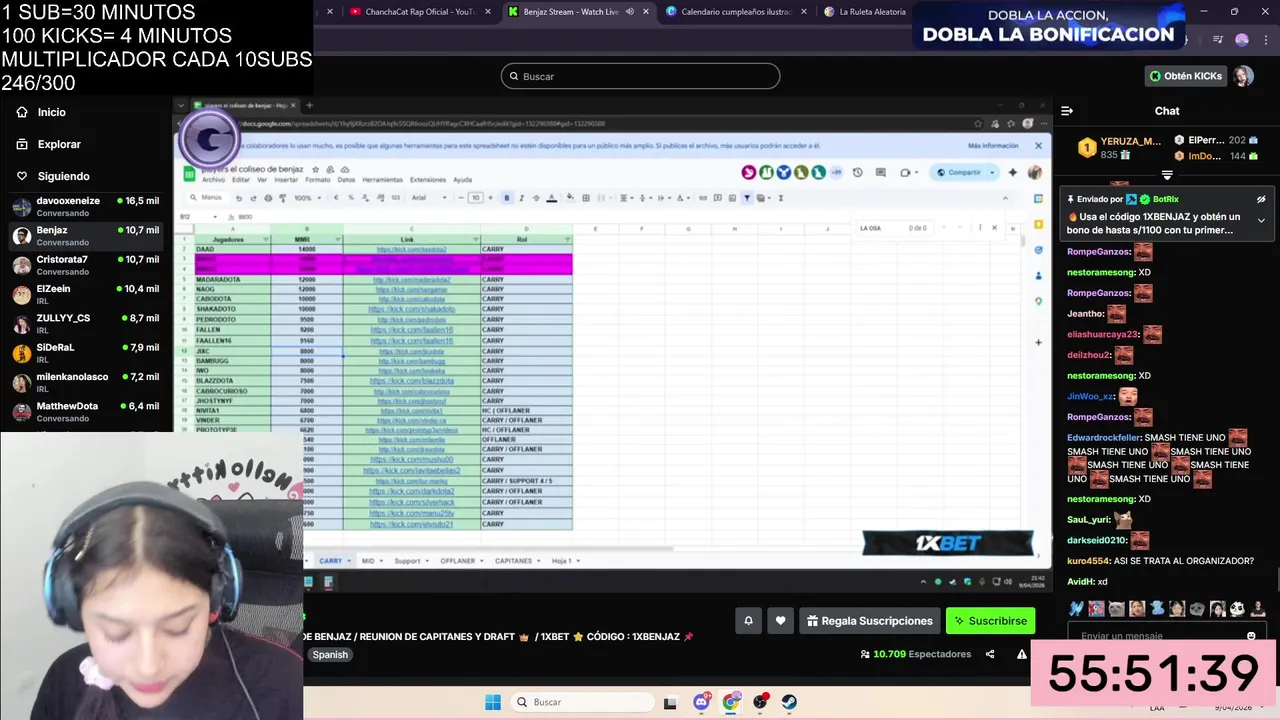The image size is (1280, 720).
Task: Open Cristorata7 channel in sidebar
Action: [x=85, y=265]
